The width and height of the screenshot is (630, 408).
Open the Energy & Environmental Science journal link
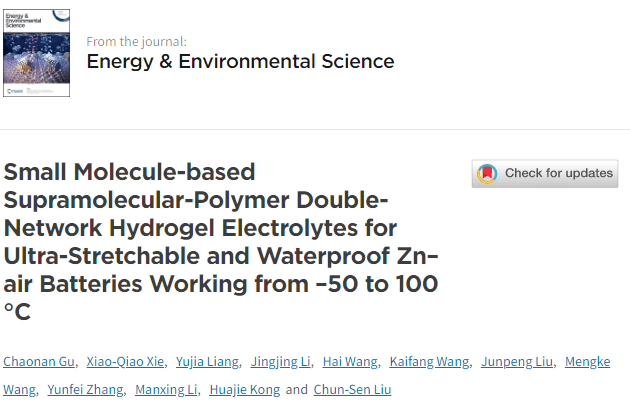click(x=240, y=61)
